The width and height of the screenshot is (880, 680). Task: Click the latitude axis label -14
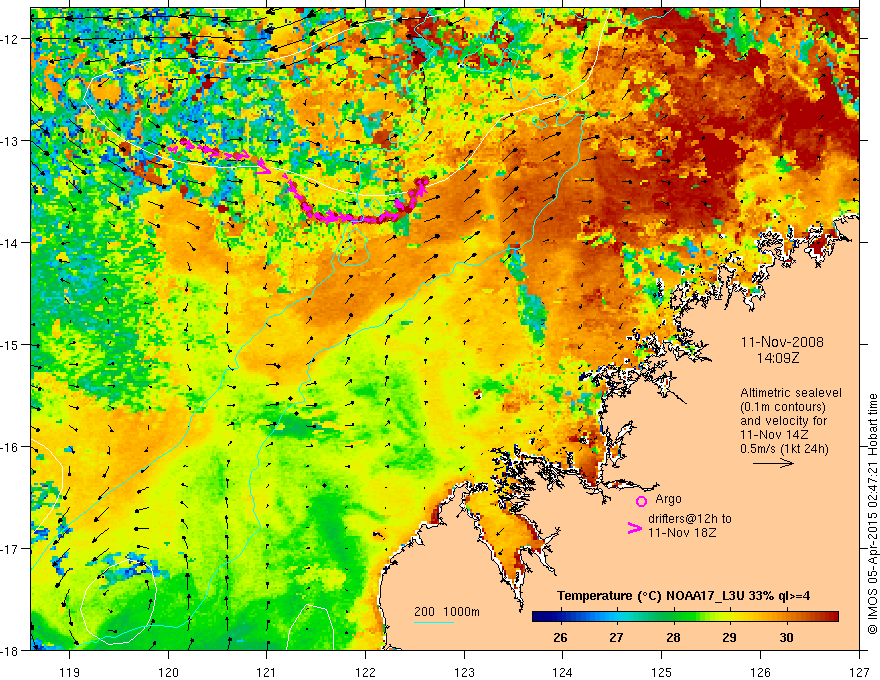click(11, 243)
